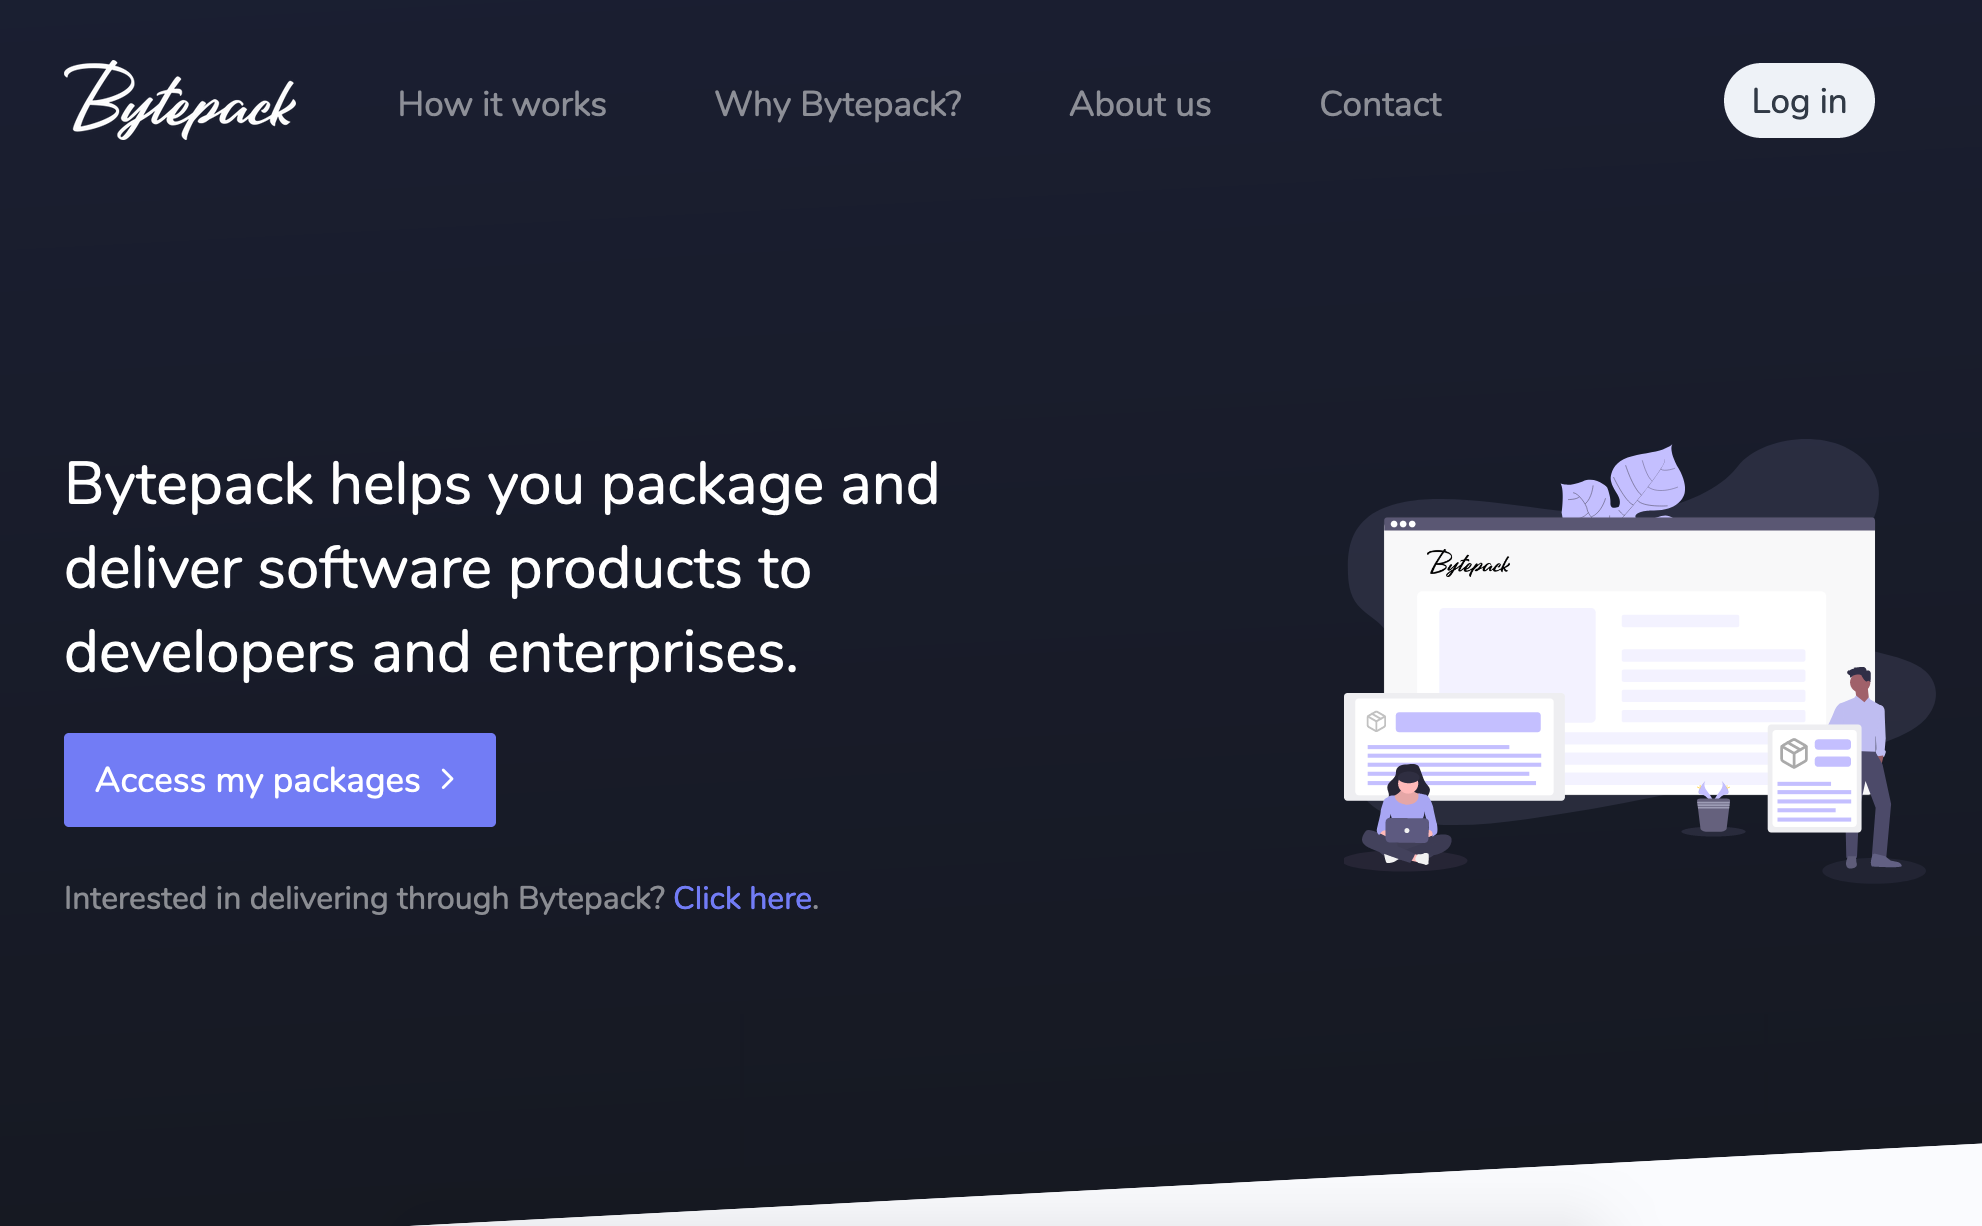The width and height of the screenshot is (1982, 1226).
Task: Open the About us page
Action: [1139, 104]
